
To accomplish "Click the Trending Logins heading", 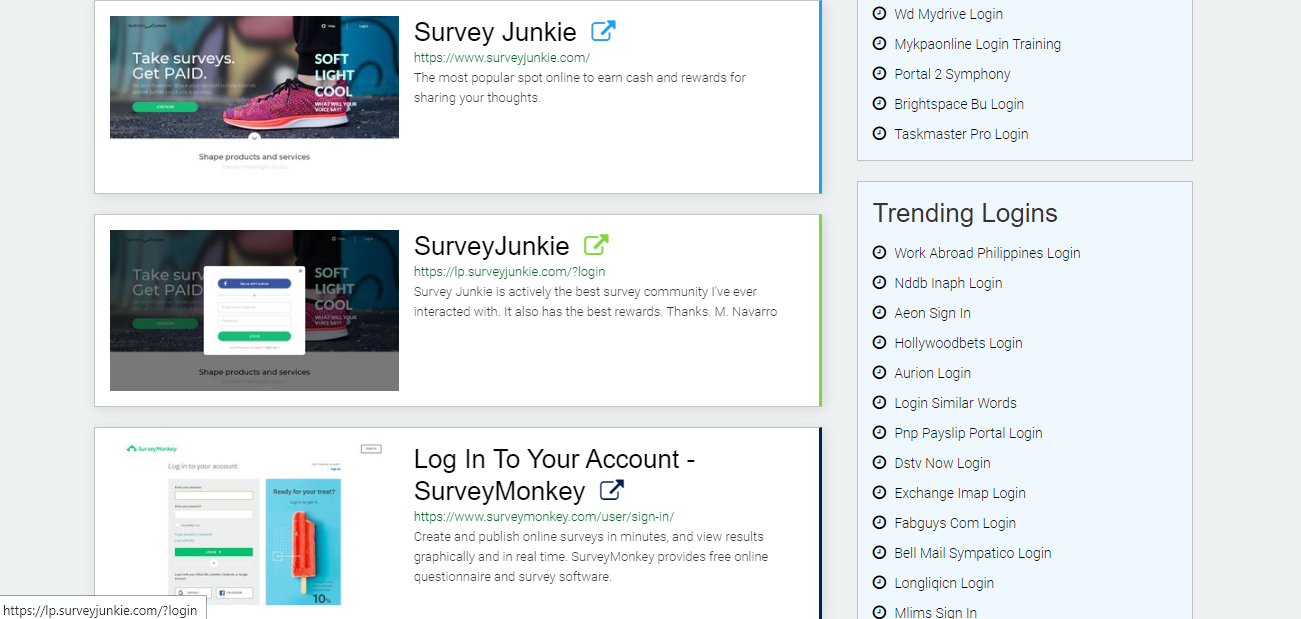I will (965, 213).
